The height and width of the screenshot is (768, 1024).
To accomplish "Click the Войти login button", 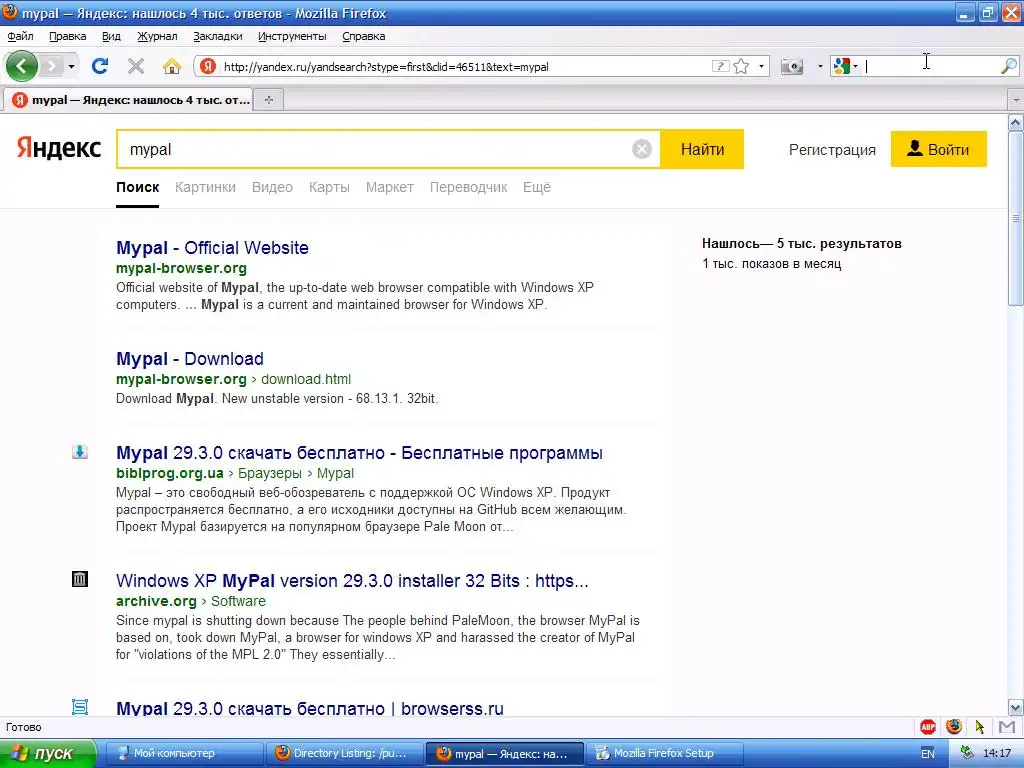I will click(938, 150).
